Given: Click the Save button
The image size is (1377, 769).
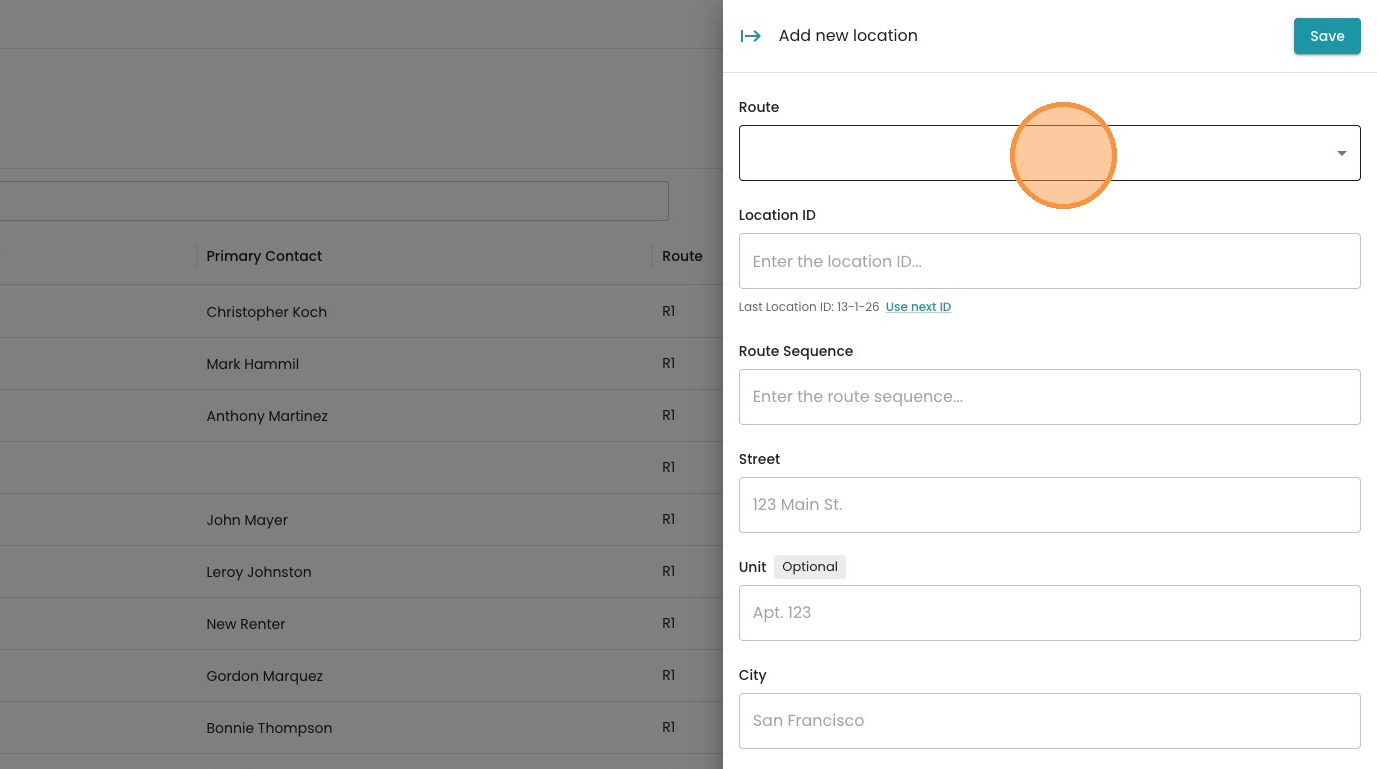Looking at the screenshot, I should [1326, 36].
